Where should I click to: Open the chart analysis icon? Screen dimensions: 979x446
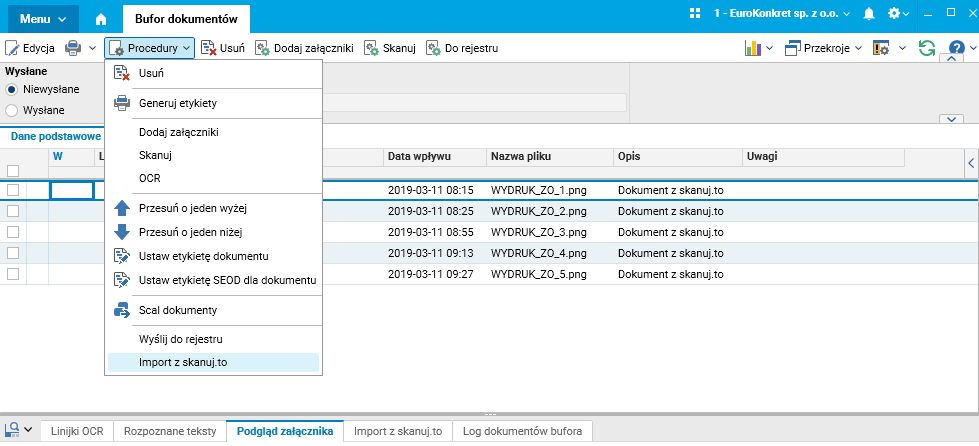click(754, 48)
